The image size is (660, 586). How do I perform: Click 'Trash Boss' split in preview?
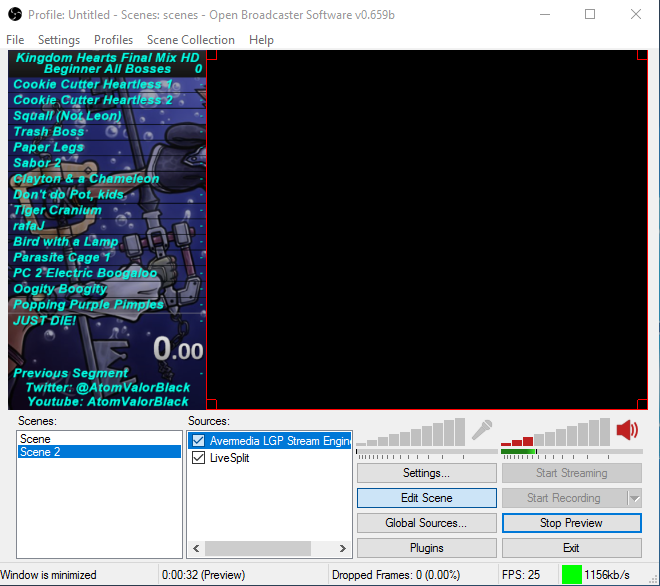click(x=49, y=131)
